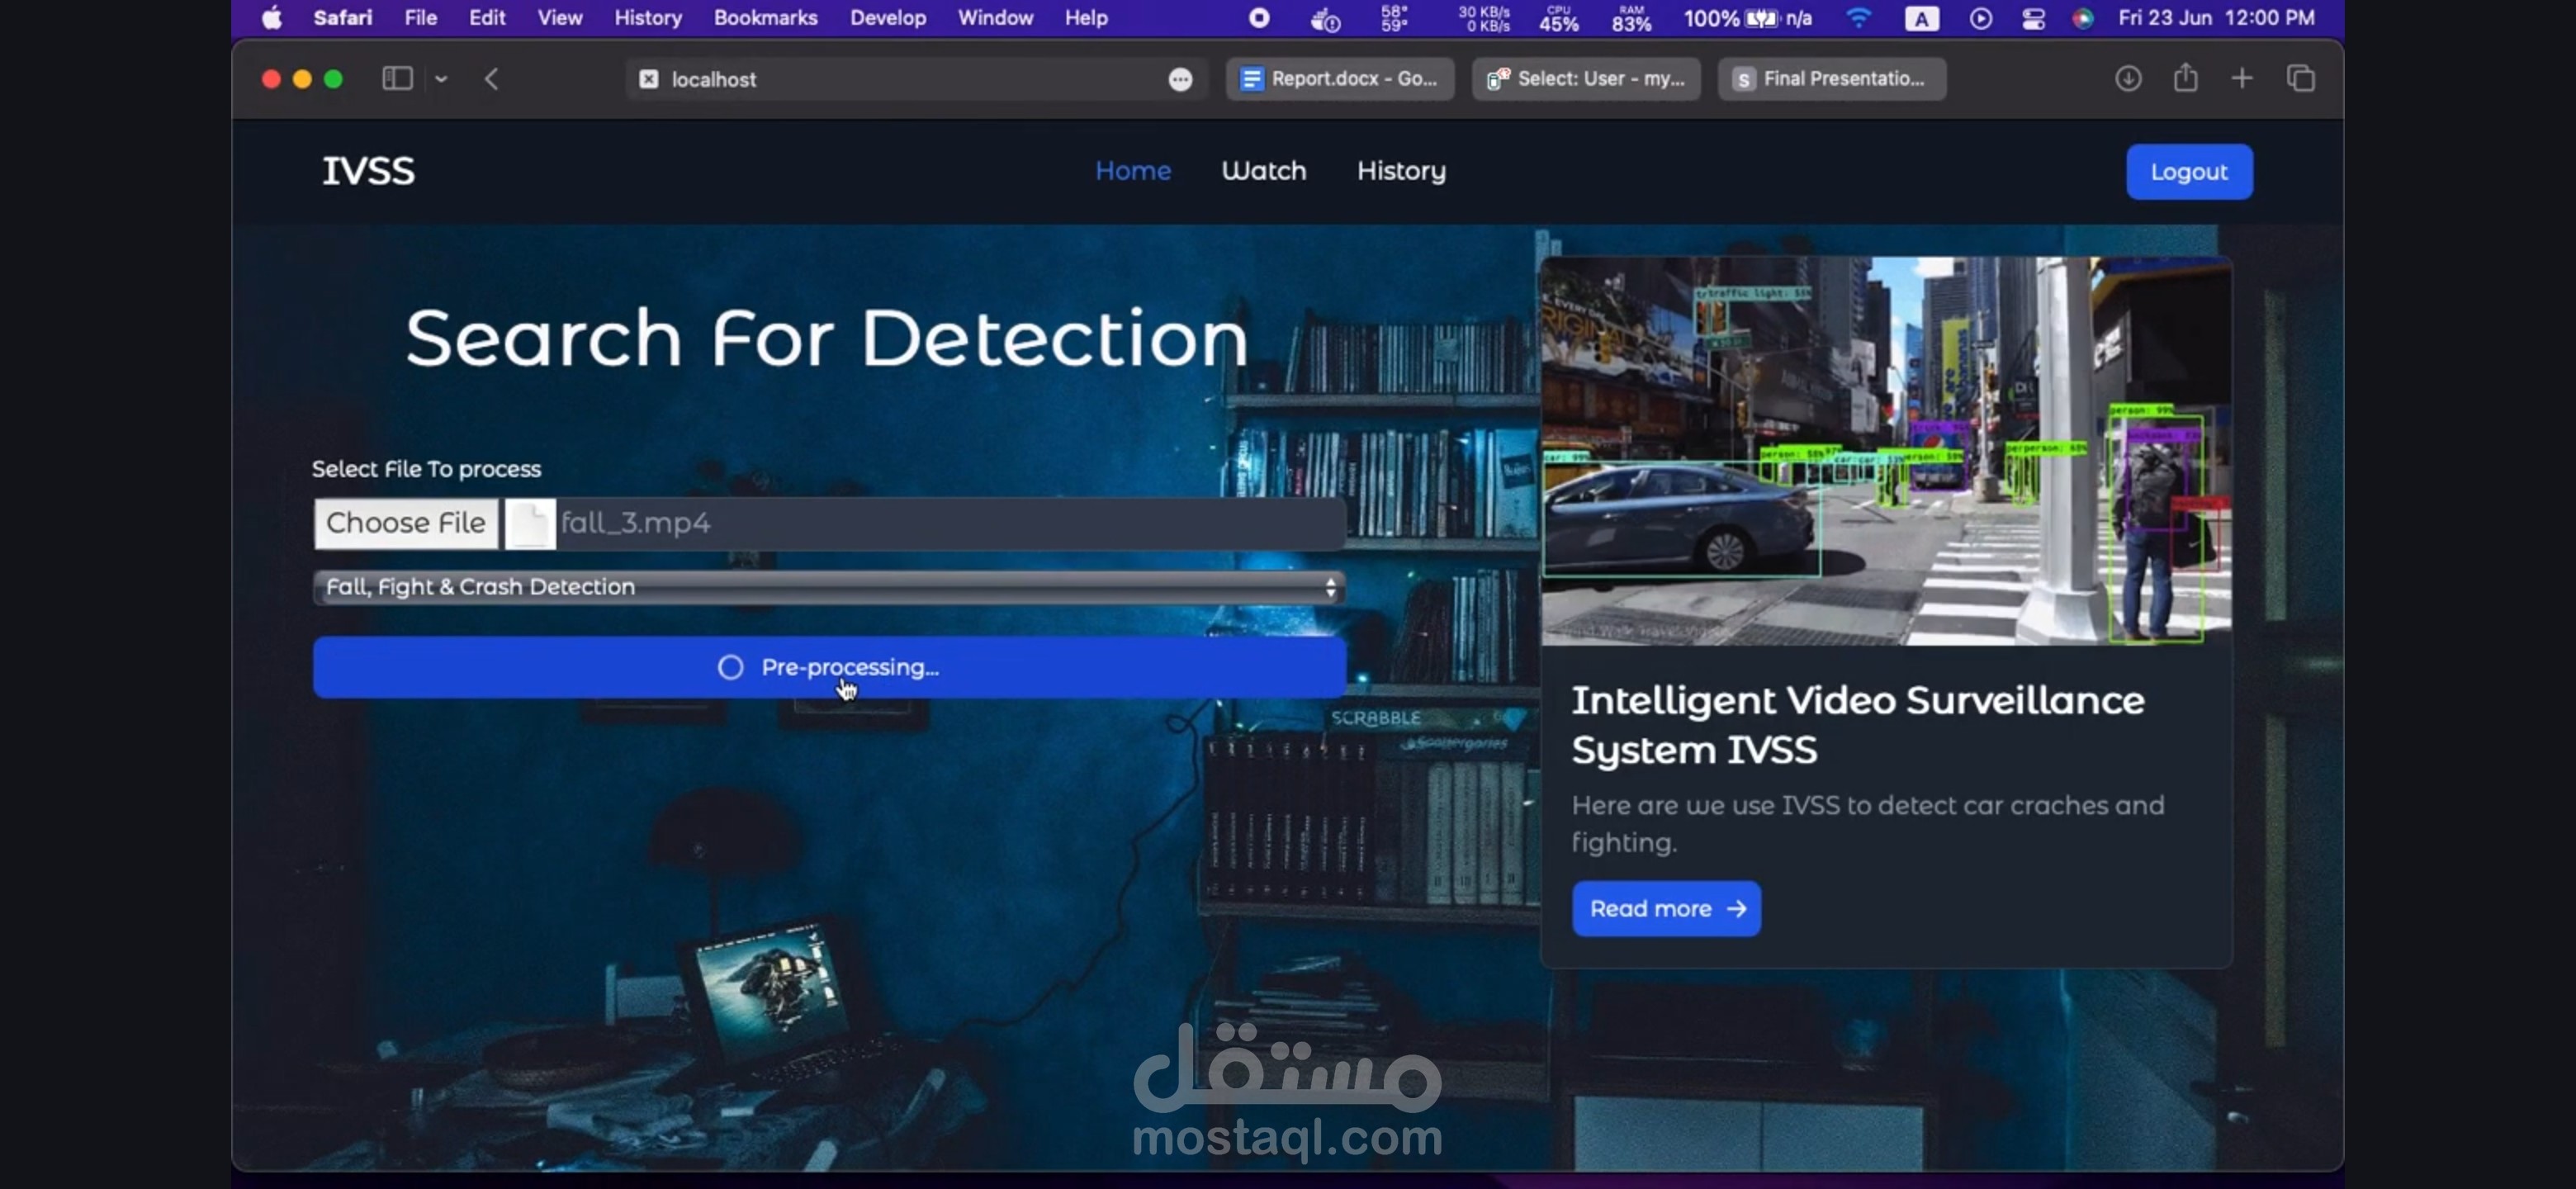Click the Siri icon
This screenshot has height=1189, width=2576.
[2083, 18]
